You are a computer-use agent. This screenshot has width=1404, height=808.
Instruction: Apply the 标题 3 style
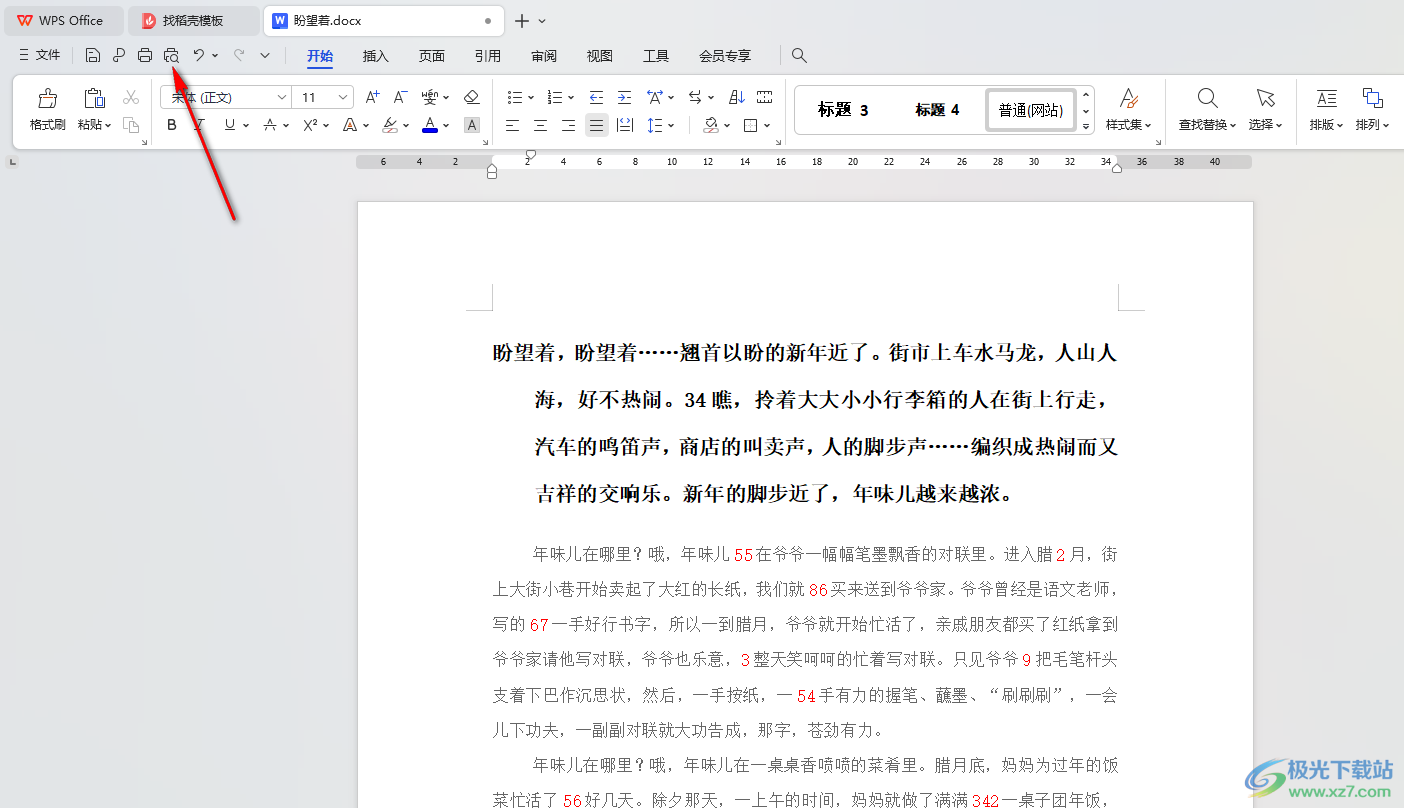coord(843,110)
